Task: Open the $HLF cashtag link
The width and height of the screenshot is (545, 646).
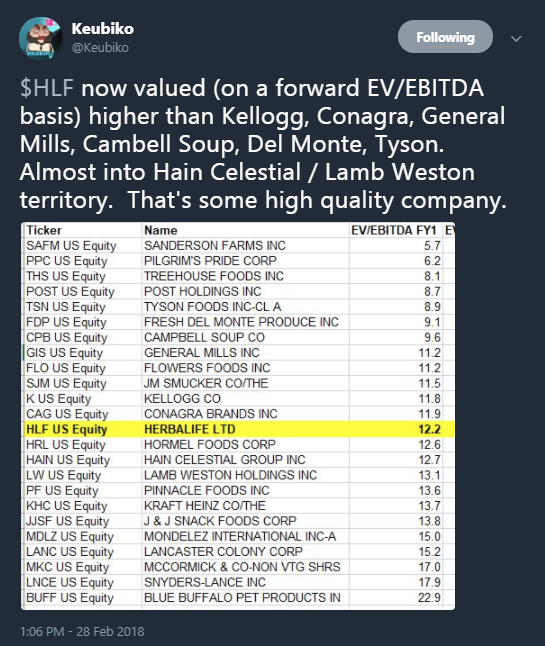Action: [x=47, y=88]
